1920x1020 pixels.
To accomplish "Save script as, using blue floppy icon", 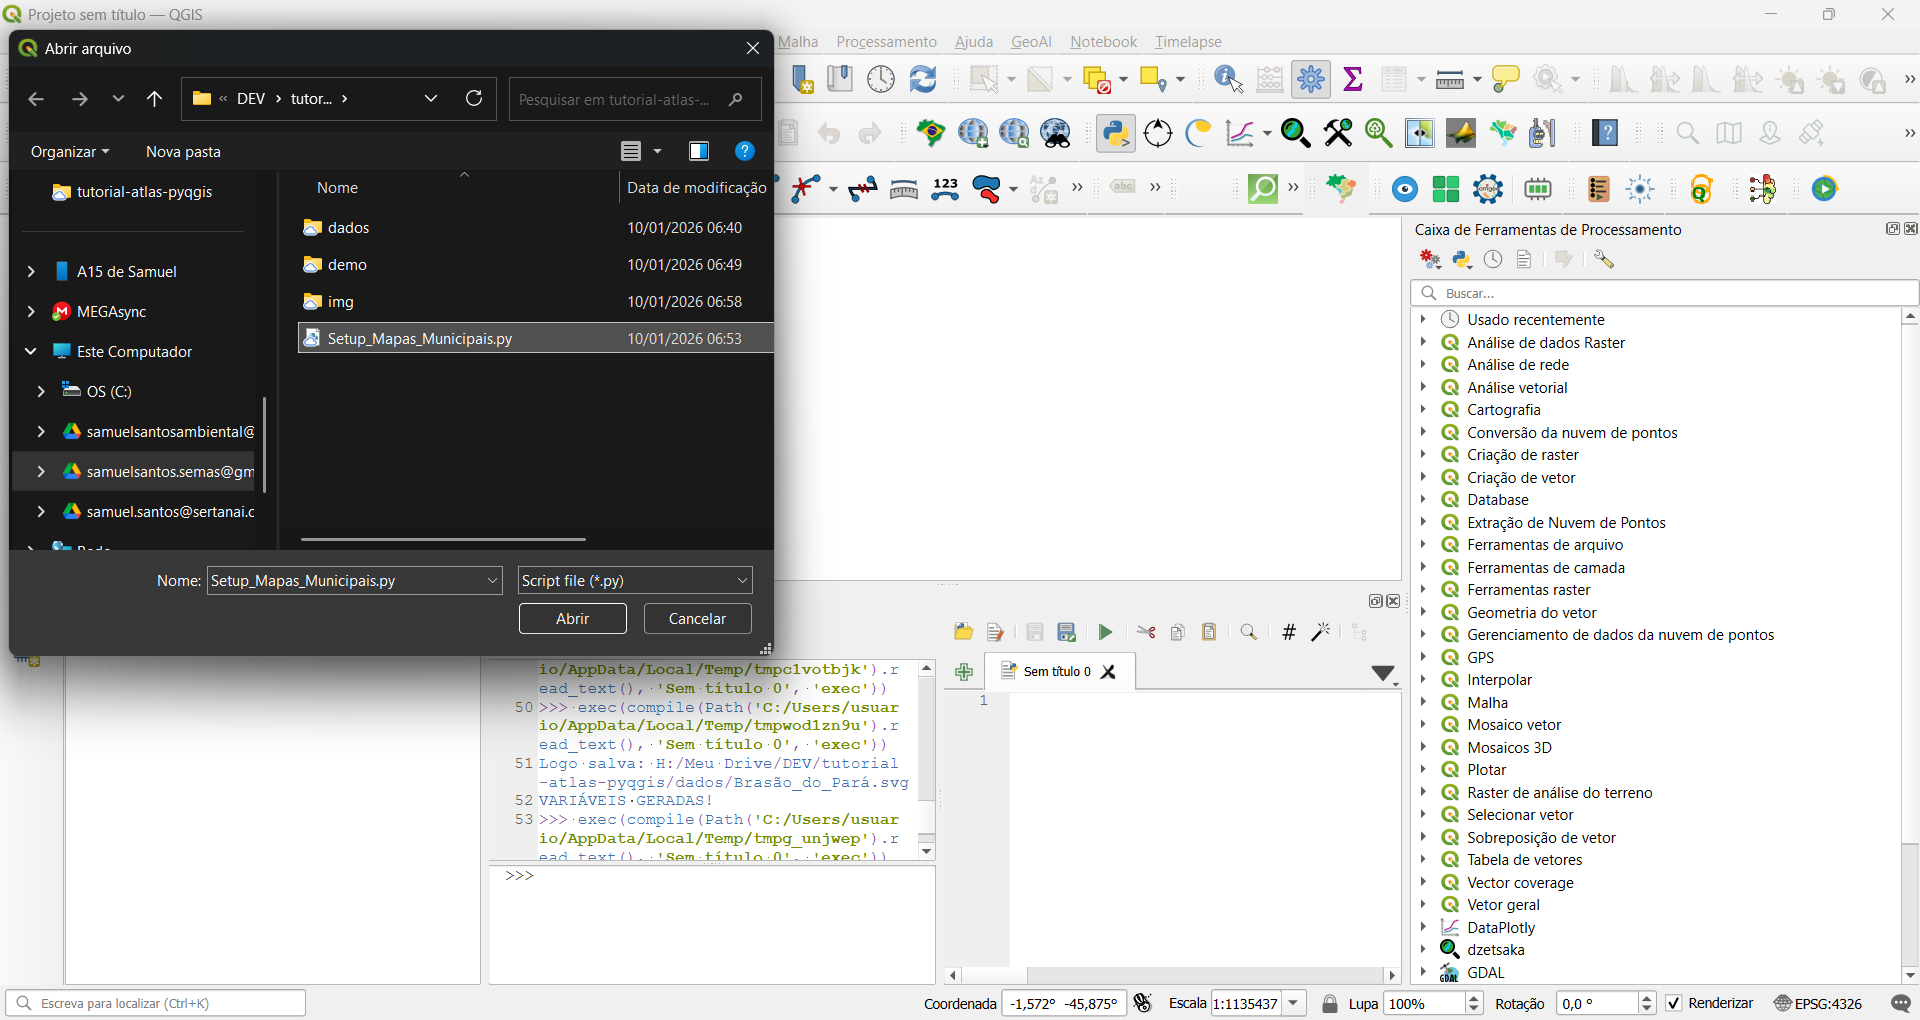I will point(1066,631).
